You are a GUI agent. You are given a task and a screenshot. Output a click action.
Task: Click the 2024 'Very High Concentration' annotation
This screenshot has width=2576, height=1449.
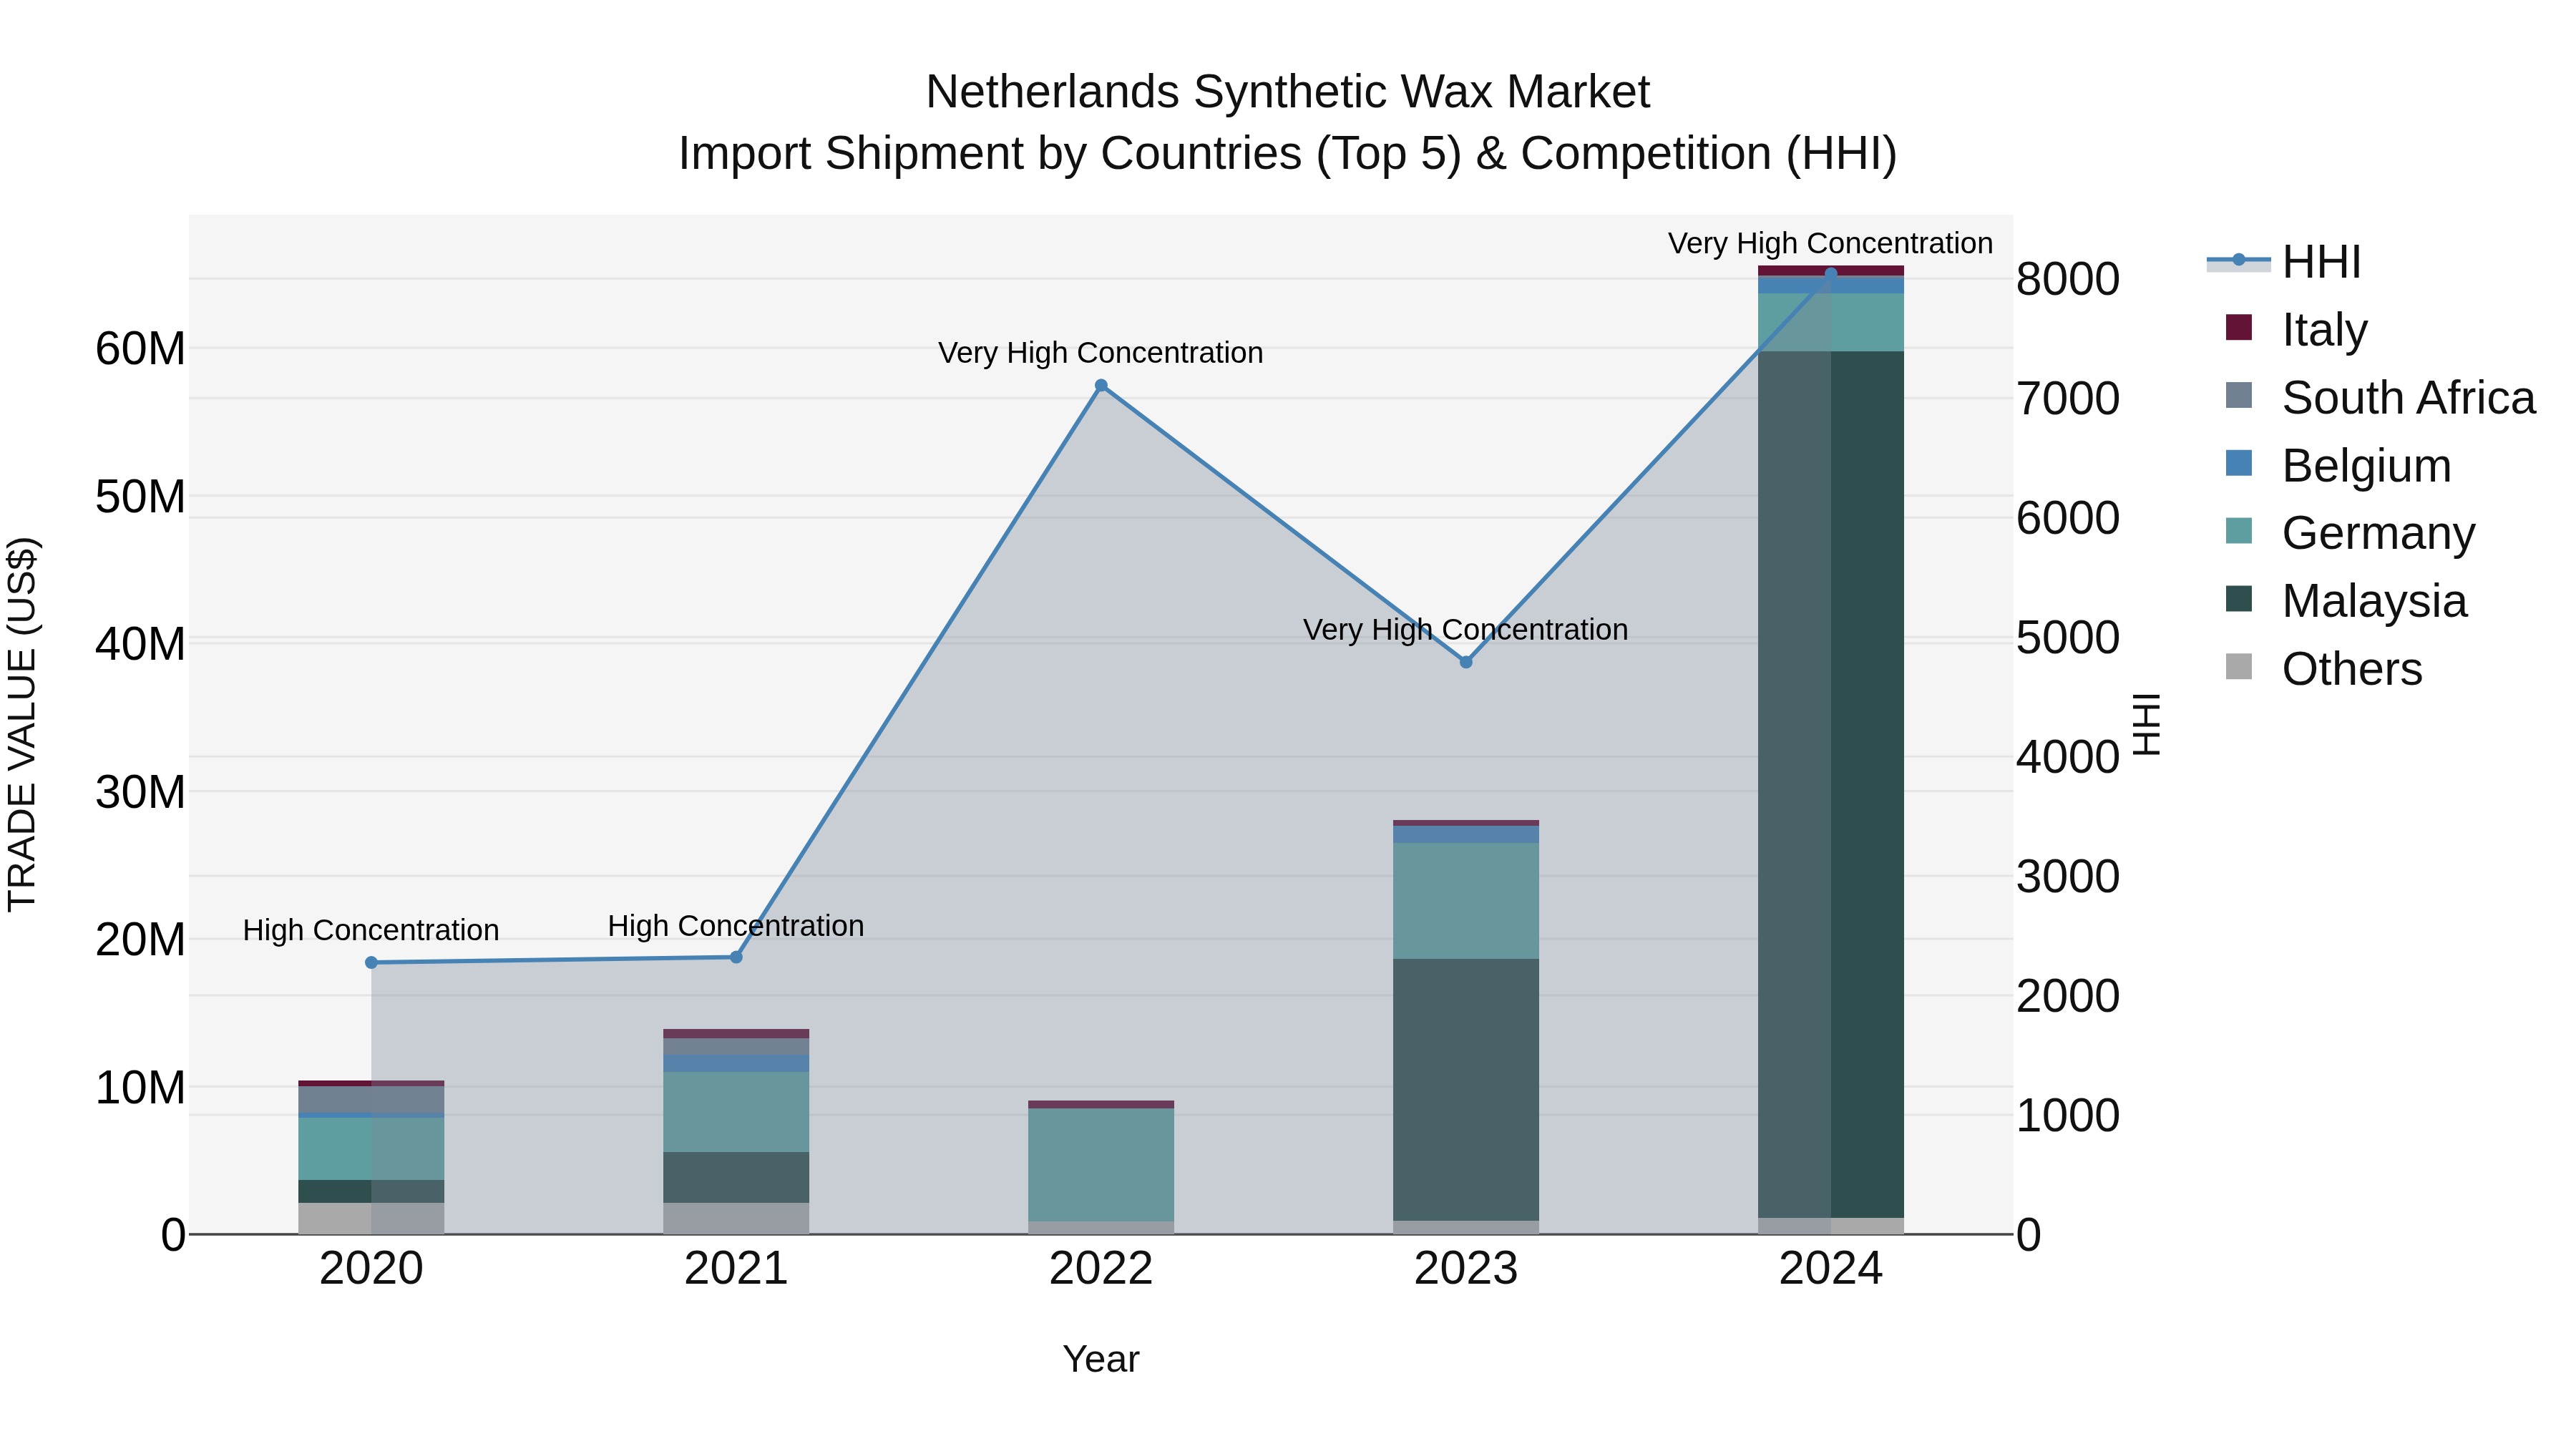click(1831, 243)
